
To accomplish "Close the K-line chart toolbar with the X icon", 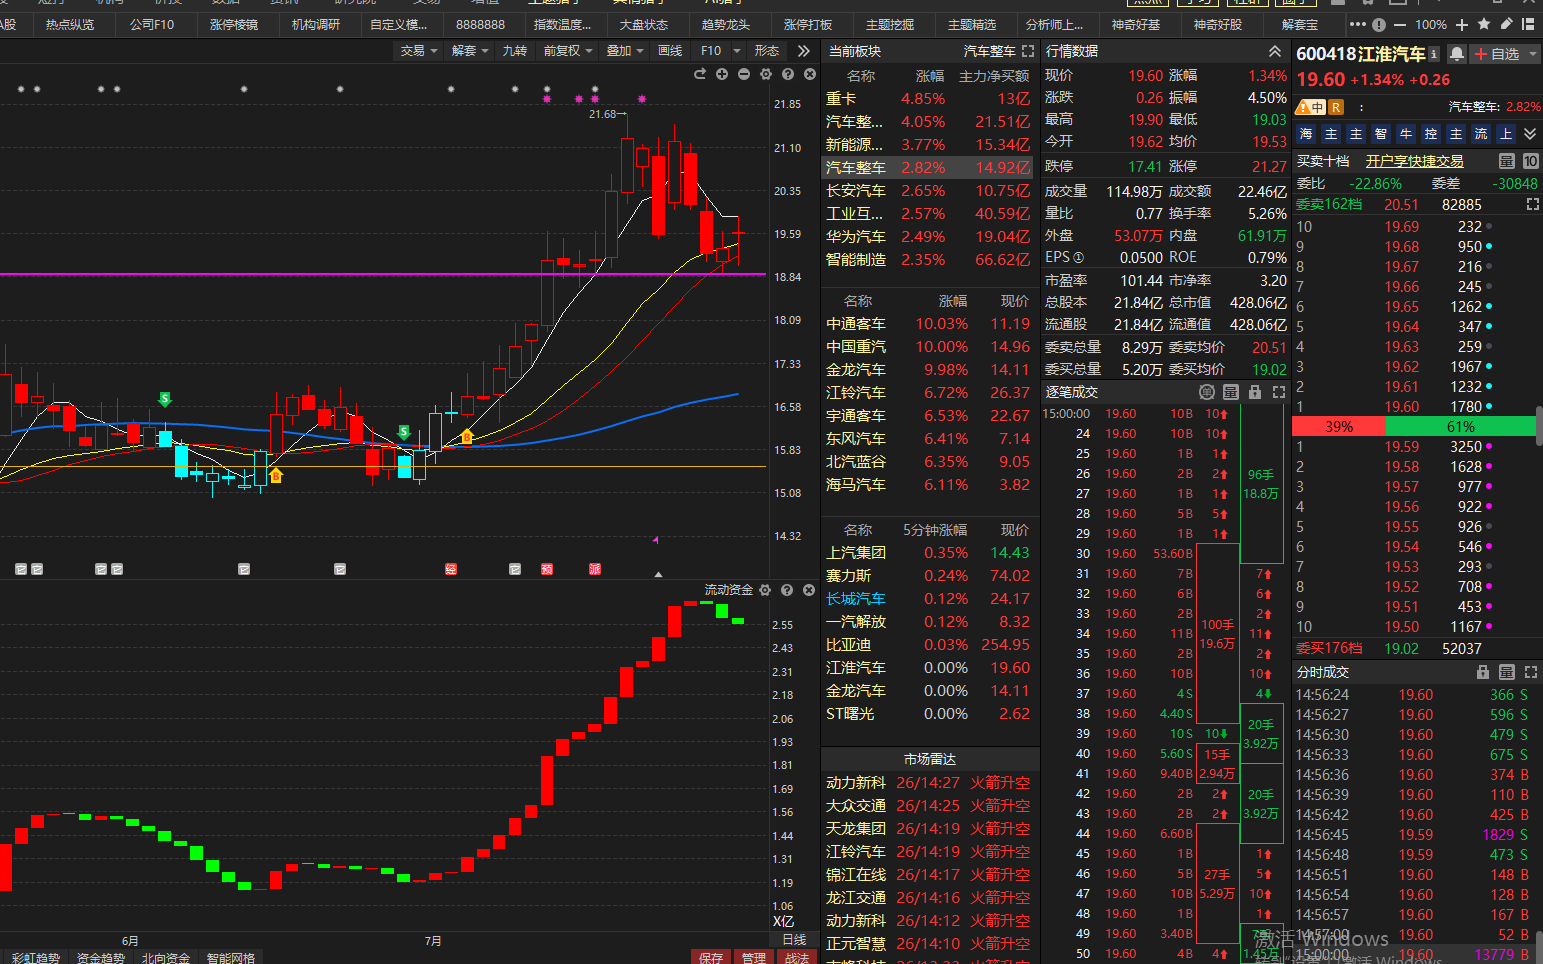I will tap(810, 74).
